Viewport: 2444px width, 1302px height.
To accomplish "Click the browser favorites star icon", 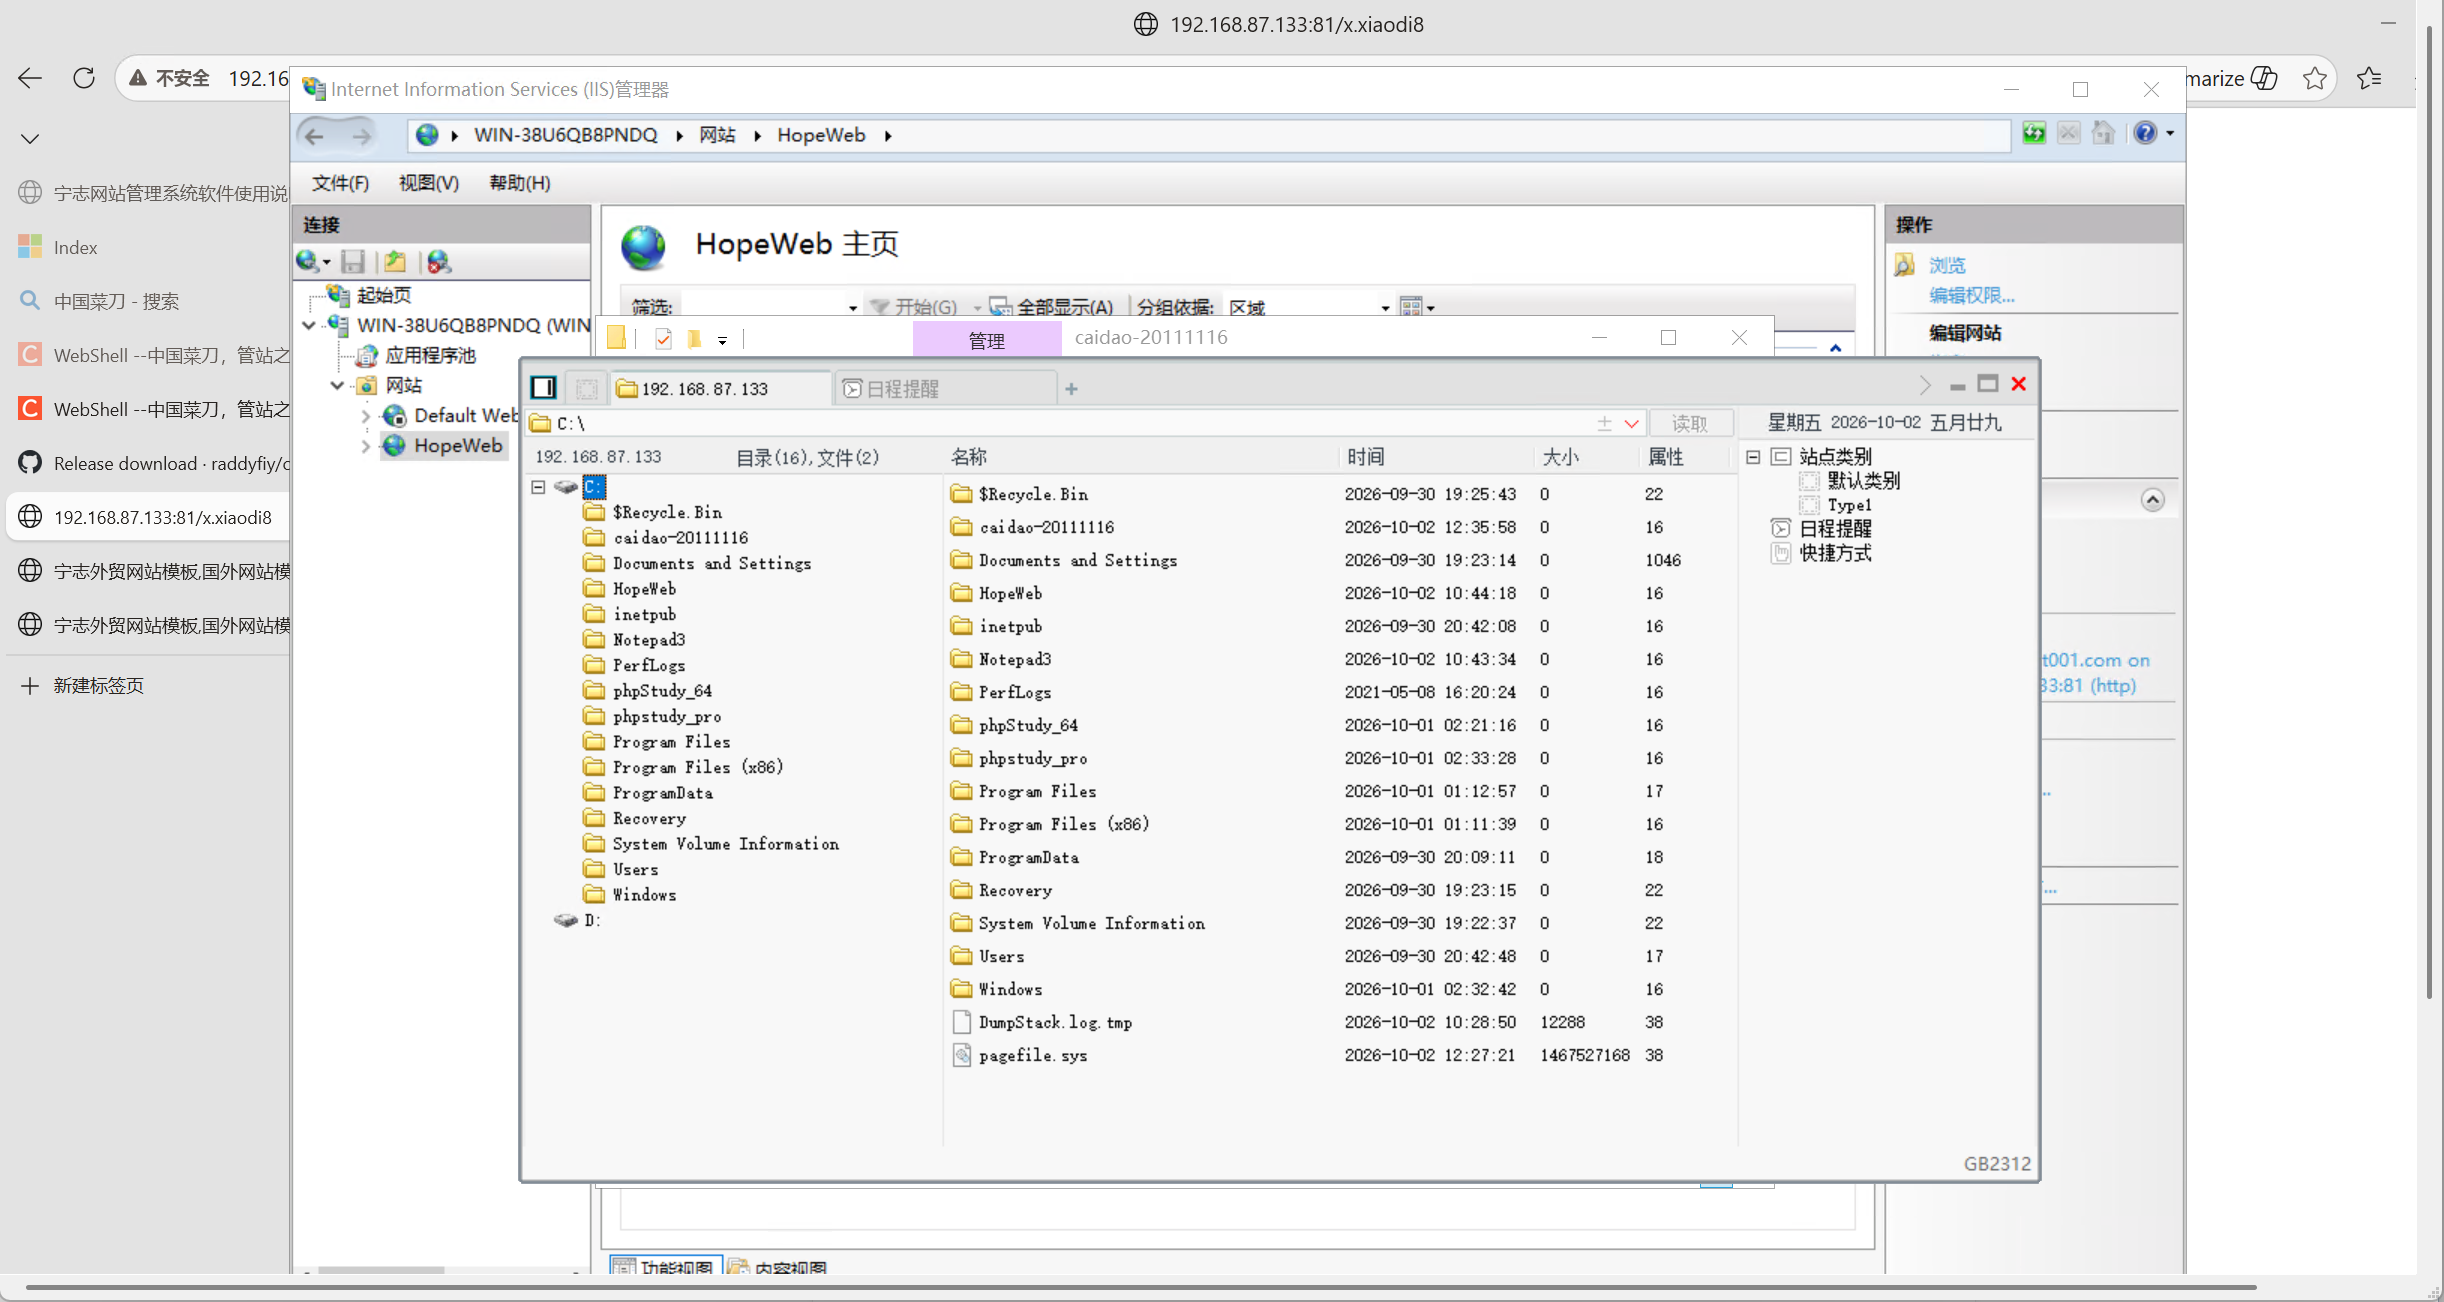I will point(2314,78).
